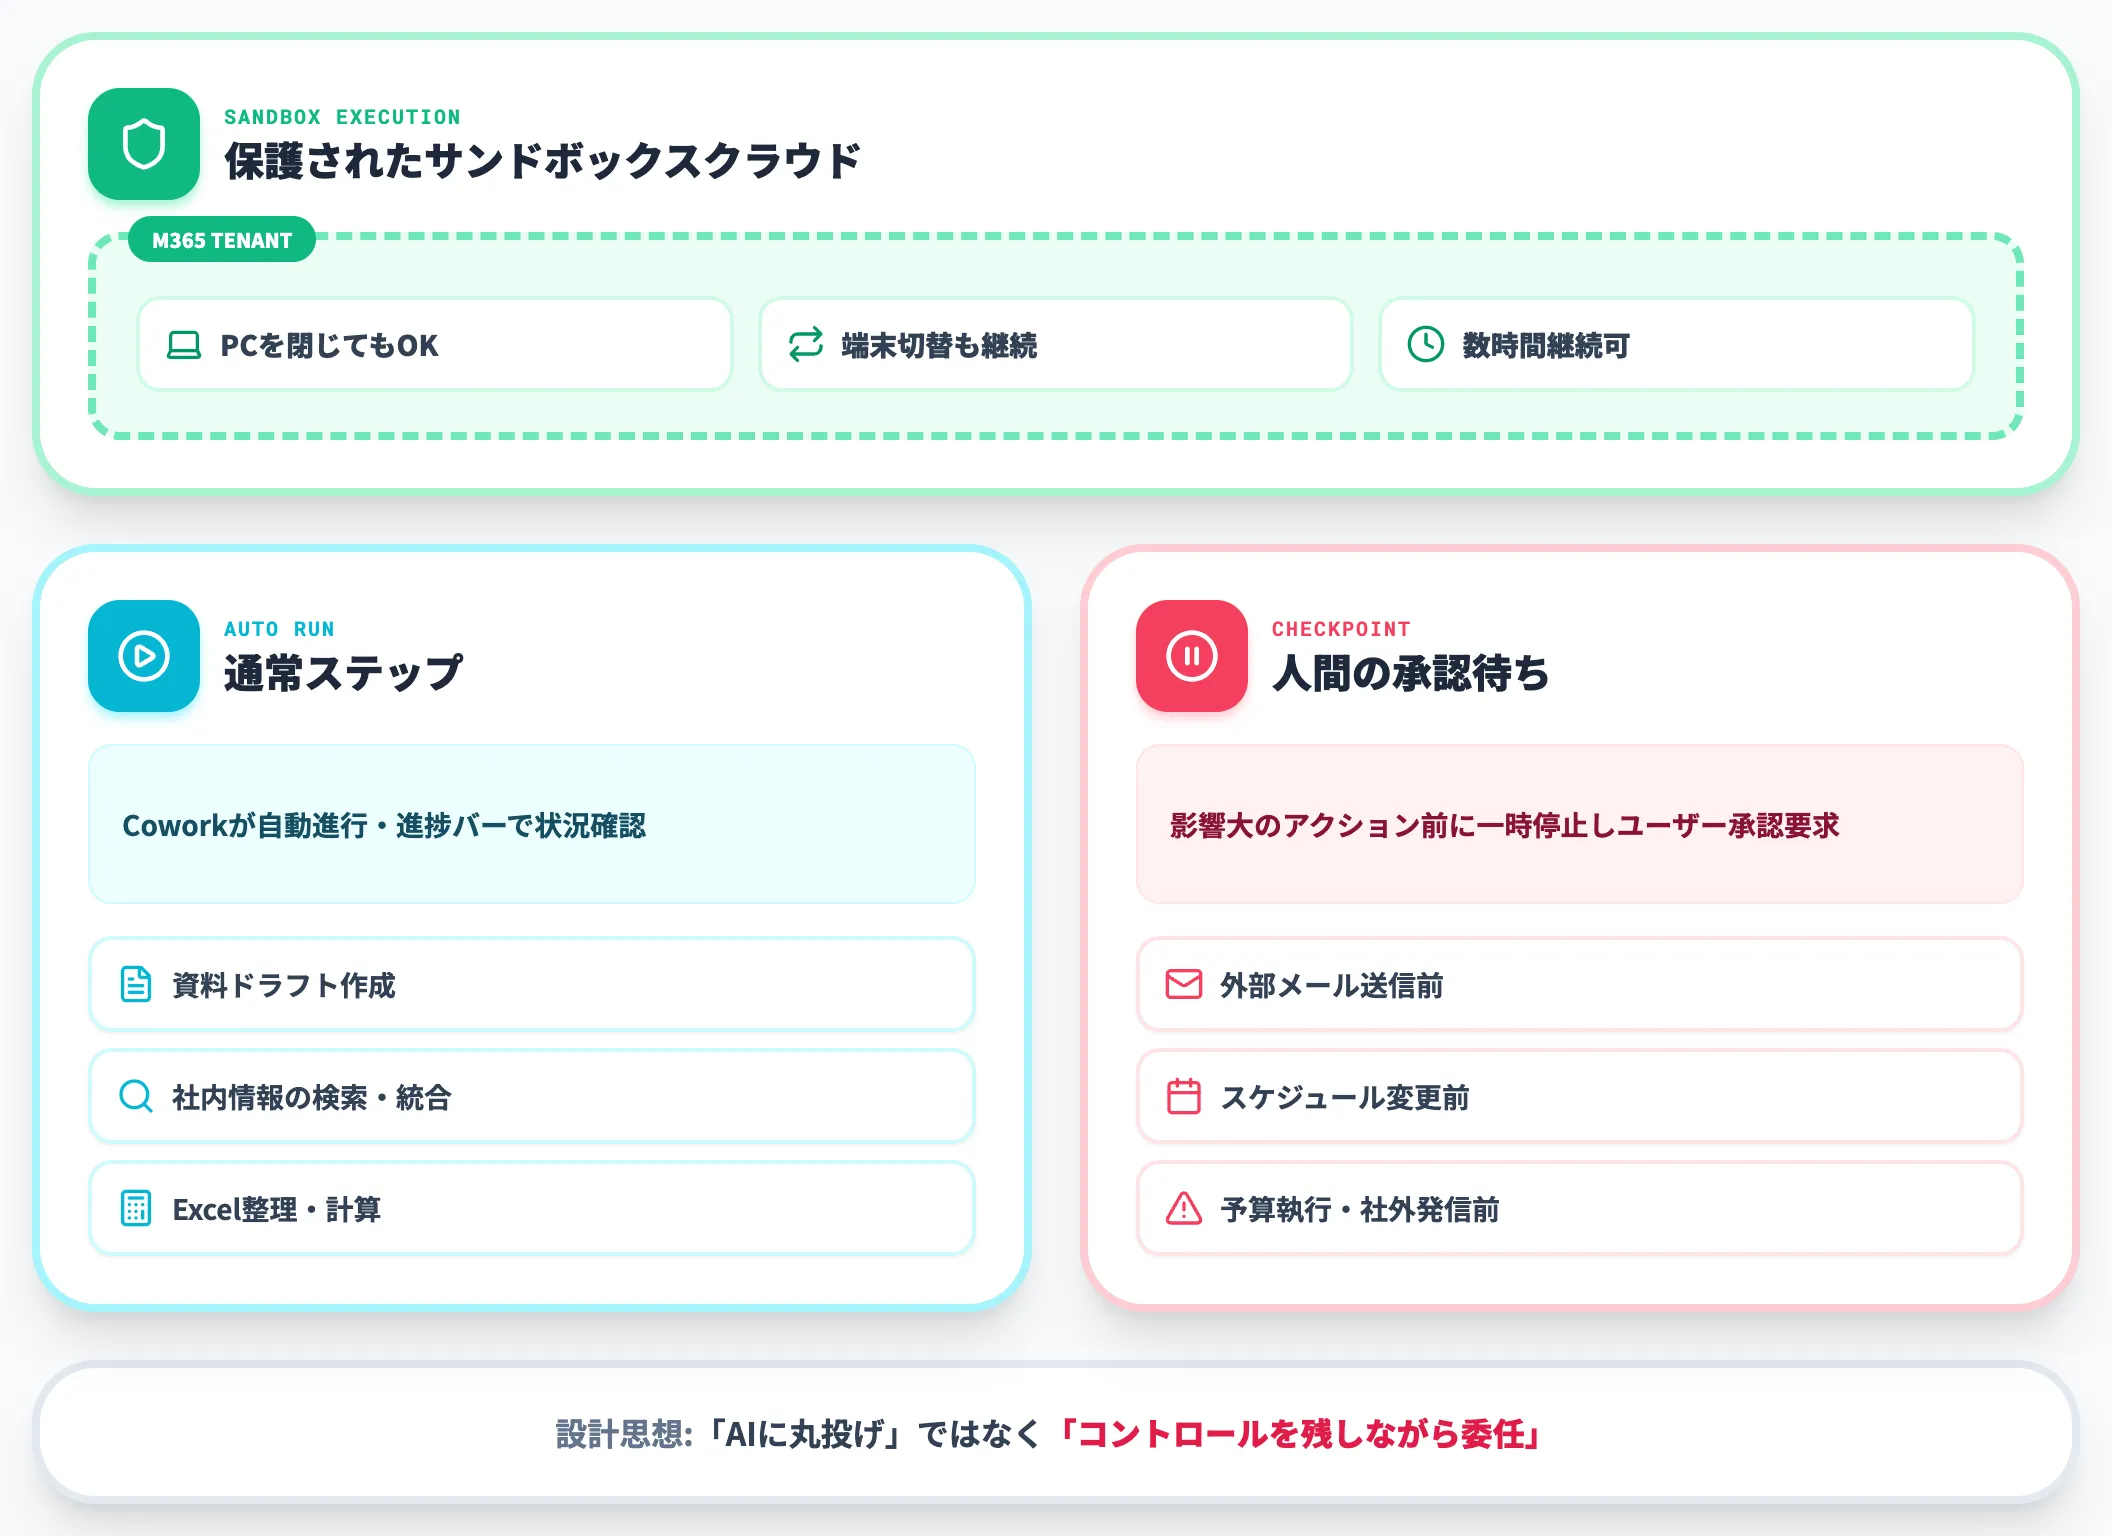
Task: Select the 数時間継続可 card
Action: click(1677, 344)
